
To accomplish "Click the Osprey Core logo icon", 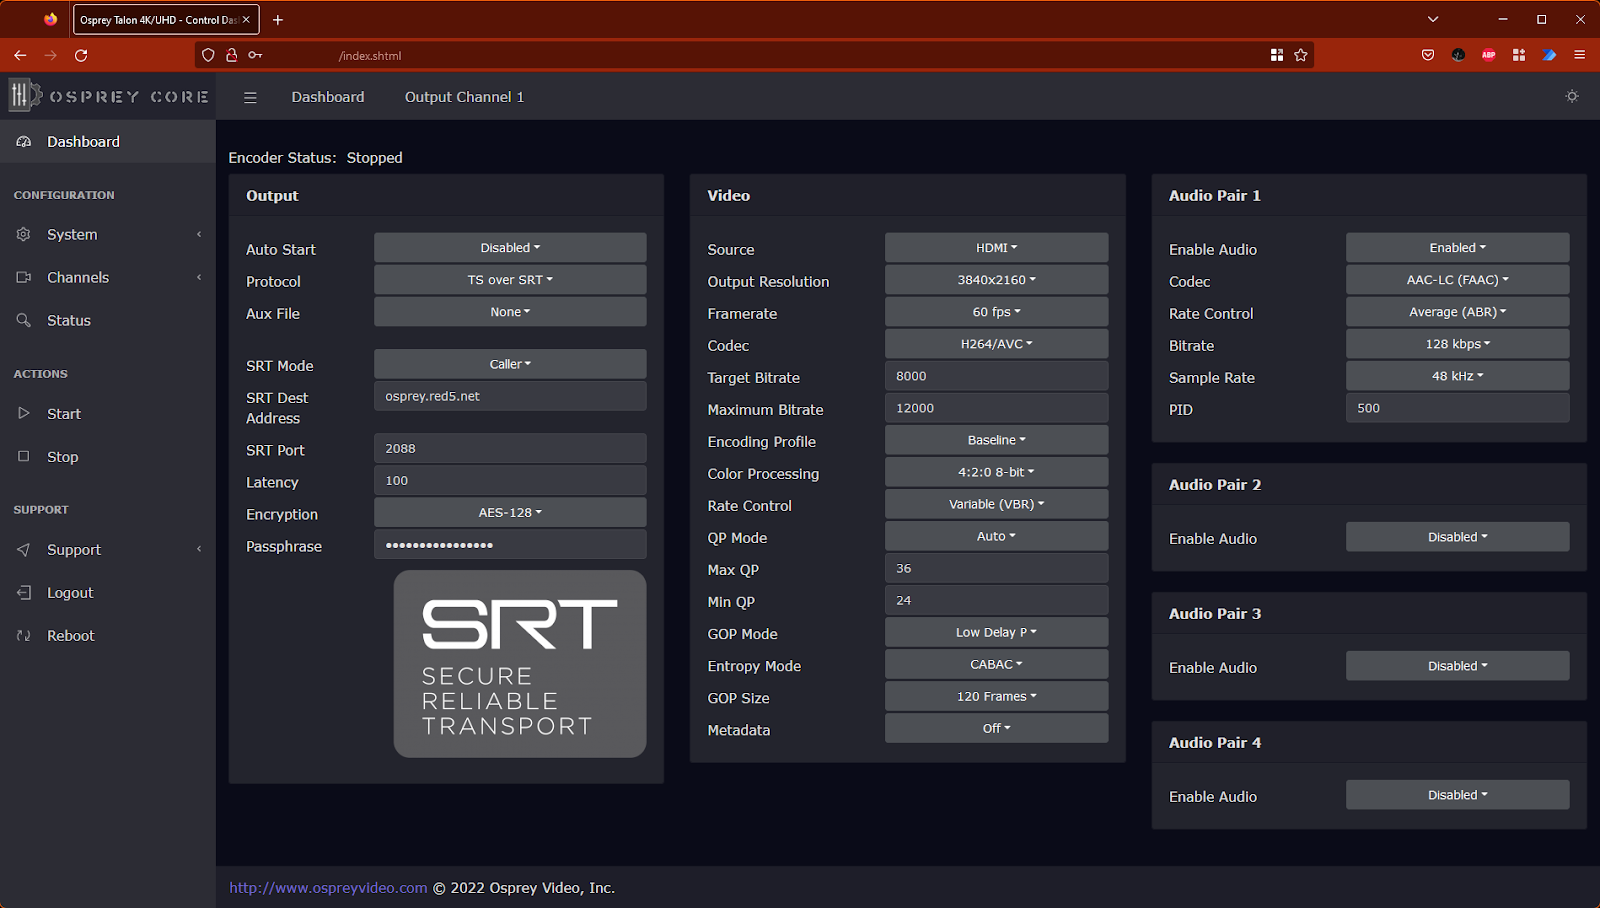I will (x=24, y=96).
